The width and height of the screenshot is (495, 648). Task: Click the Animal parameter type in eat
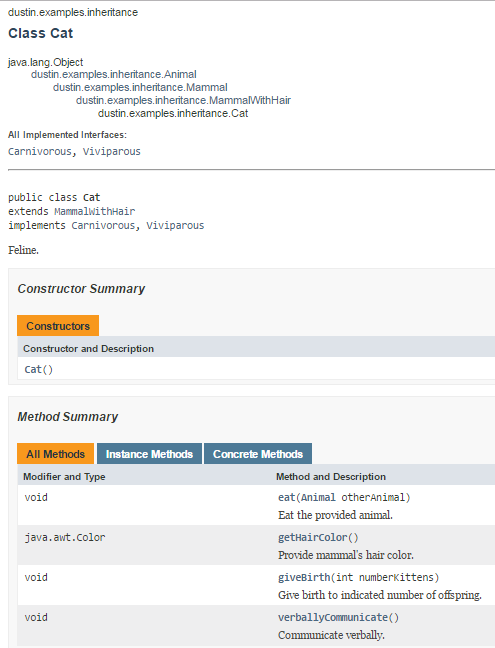(x=318, y=498)
